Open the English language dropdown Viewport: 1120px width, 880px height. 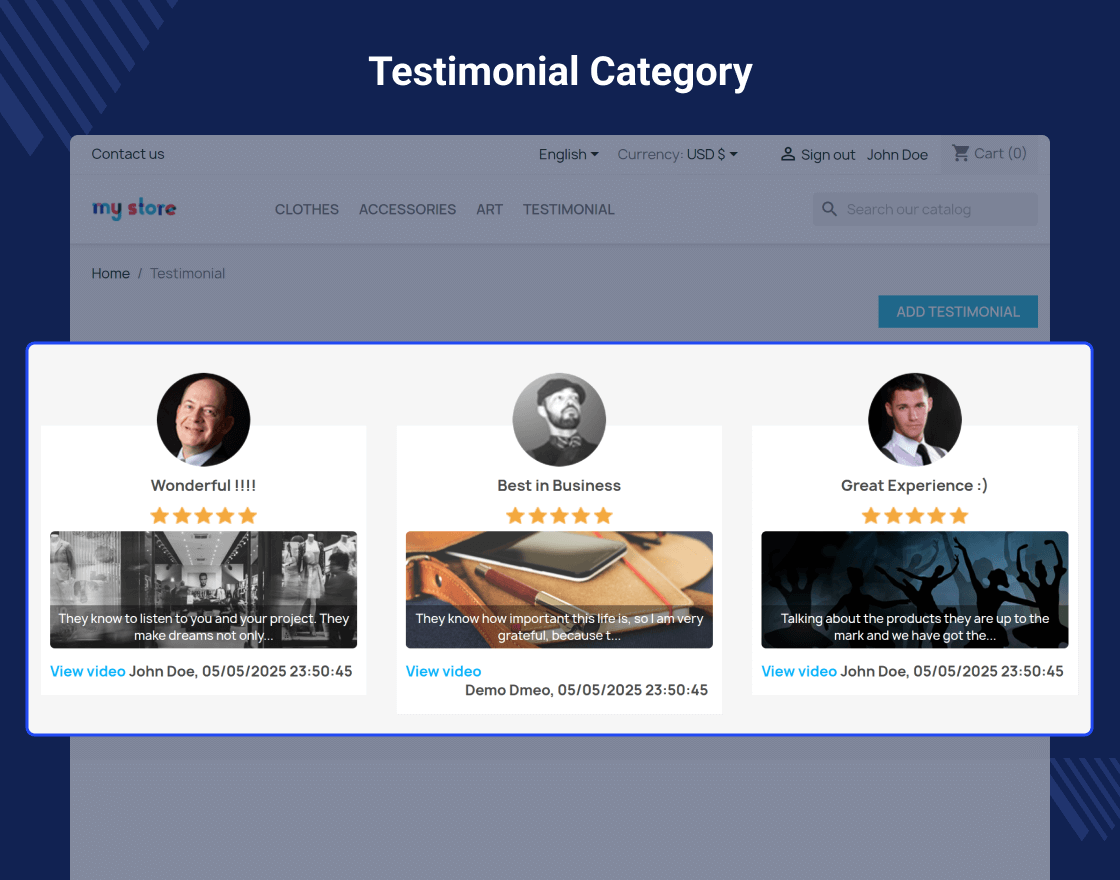click(569, 154)
